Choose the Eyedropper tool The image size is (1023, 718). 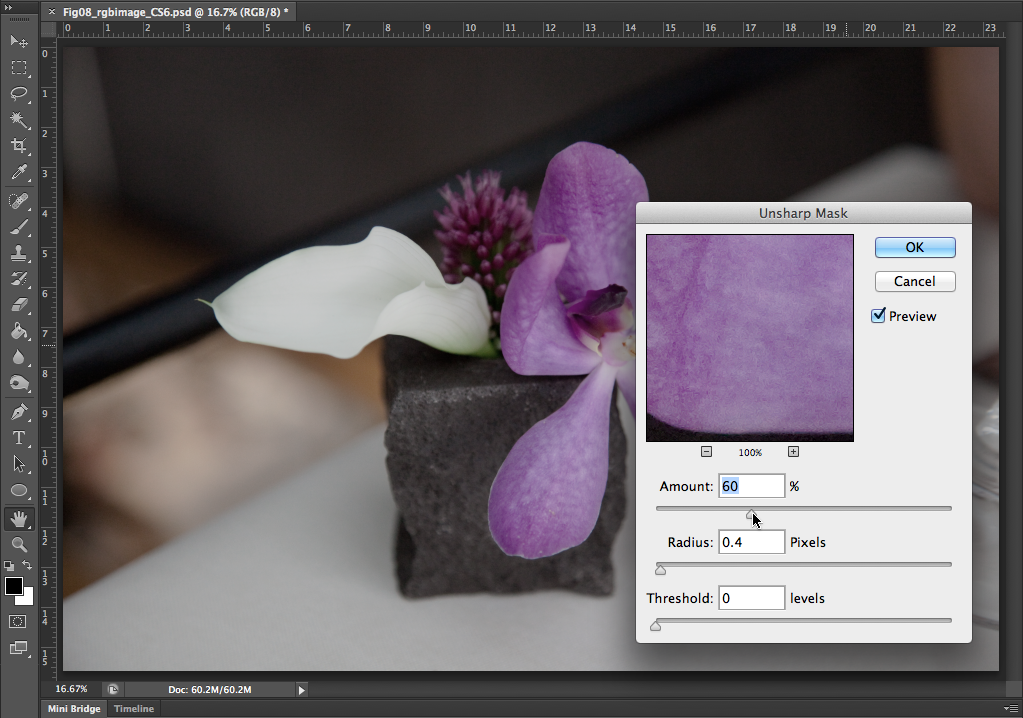pos(18,174)
